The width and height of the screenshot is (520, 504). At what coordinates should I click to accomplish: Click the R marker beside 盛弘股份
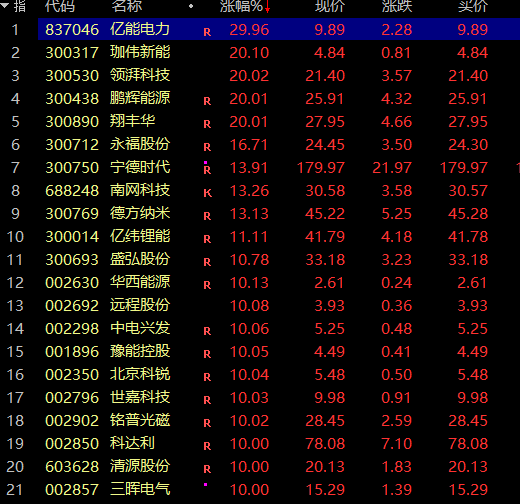tap(207, 262)
